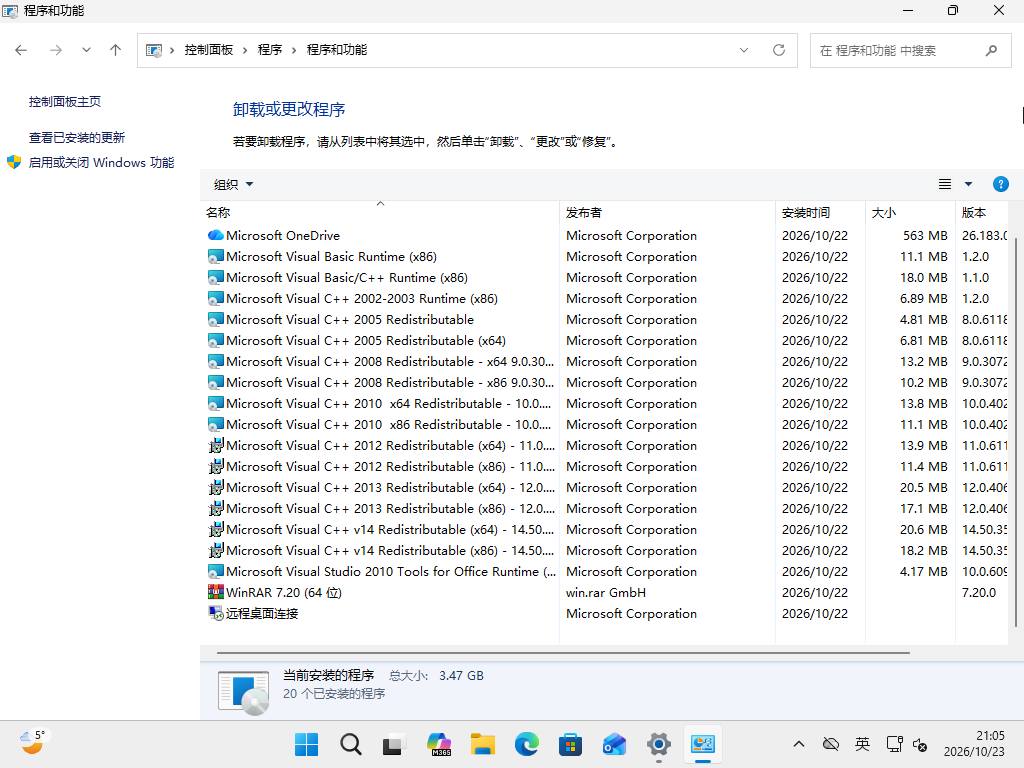The height and width of the screenshot is (768, 1024).
Task: Click 程序 breadcrumb segment
Action: (270, 50)
